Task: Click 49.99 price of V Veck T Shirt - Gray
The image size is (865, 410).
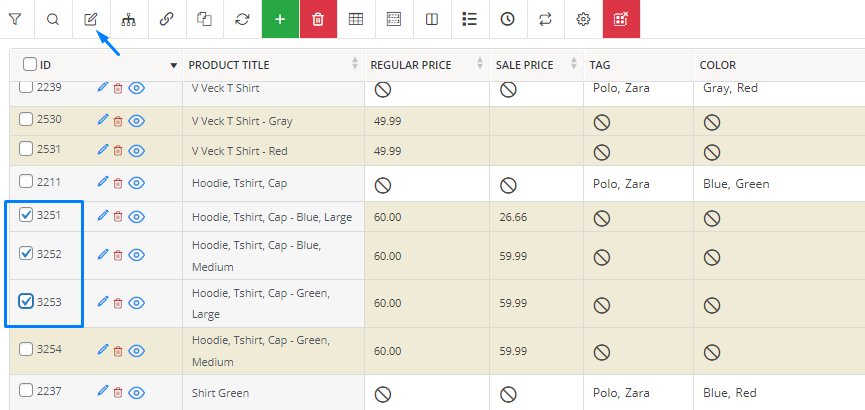Action: [387, 121]
